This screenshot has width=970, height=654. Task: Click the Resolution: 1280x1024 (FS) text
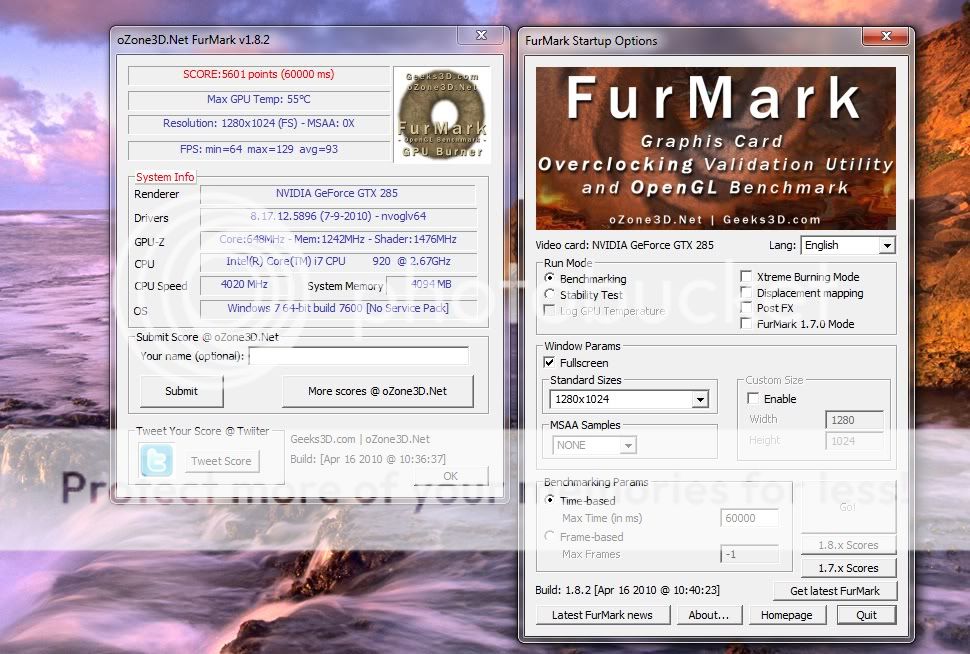coord(259,123)
